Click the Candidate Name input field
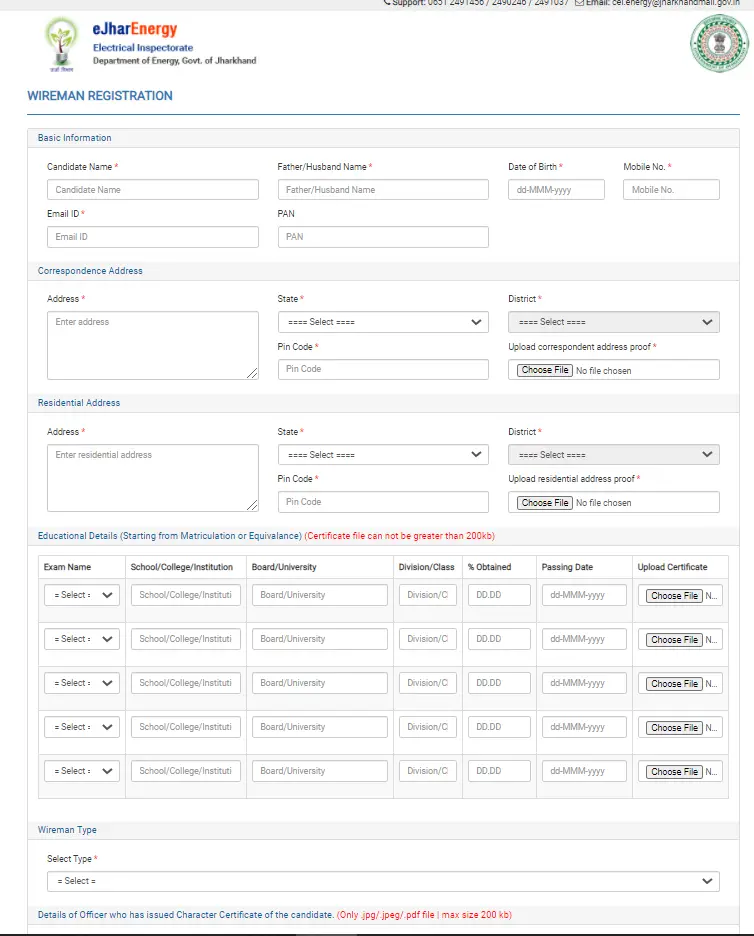 tap(152, 190)
